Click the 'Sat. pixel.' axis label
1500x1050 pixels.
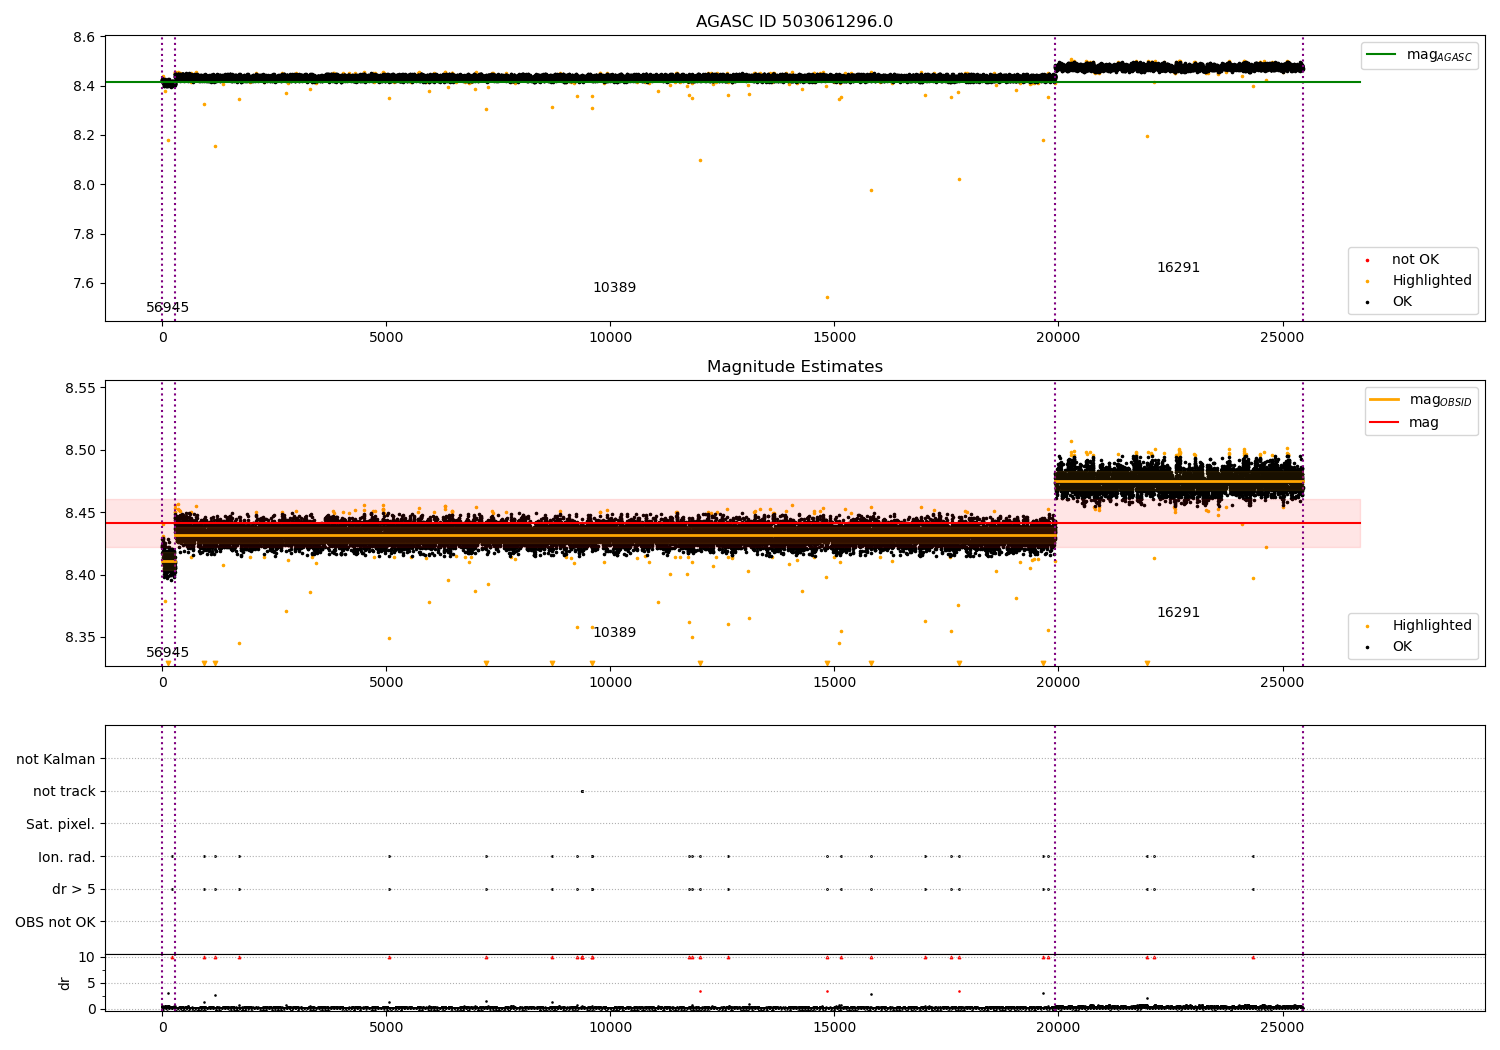(x=61, y=824)
